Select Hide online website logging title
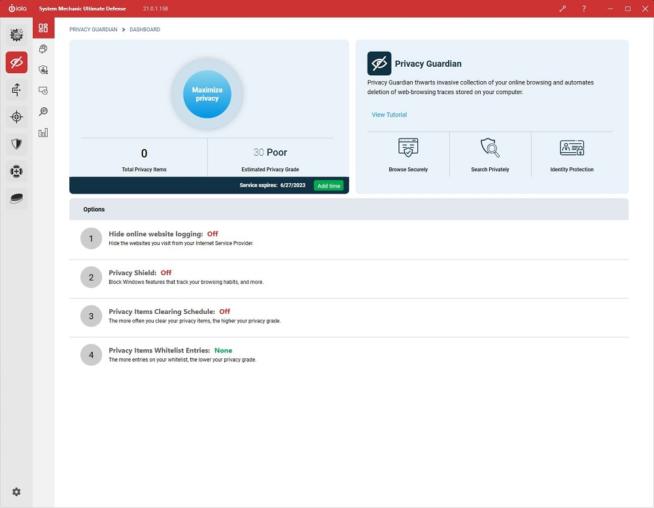This screenshot has width=654, height=508. (x=156, y=234)
